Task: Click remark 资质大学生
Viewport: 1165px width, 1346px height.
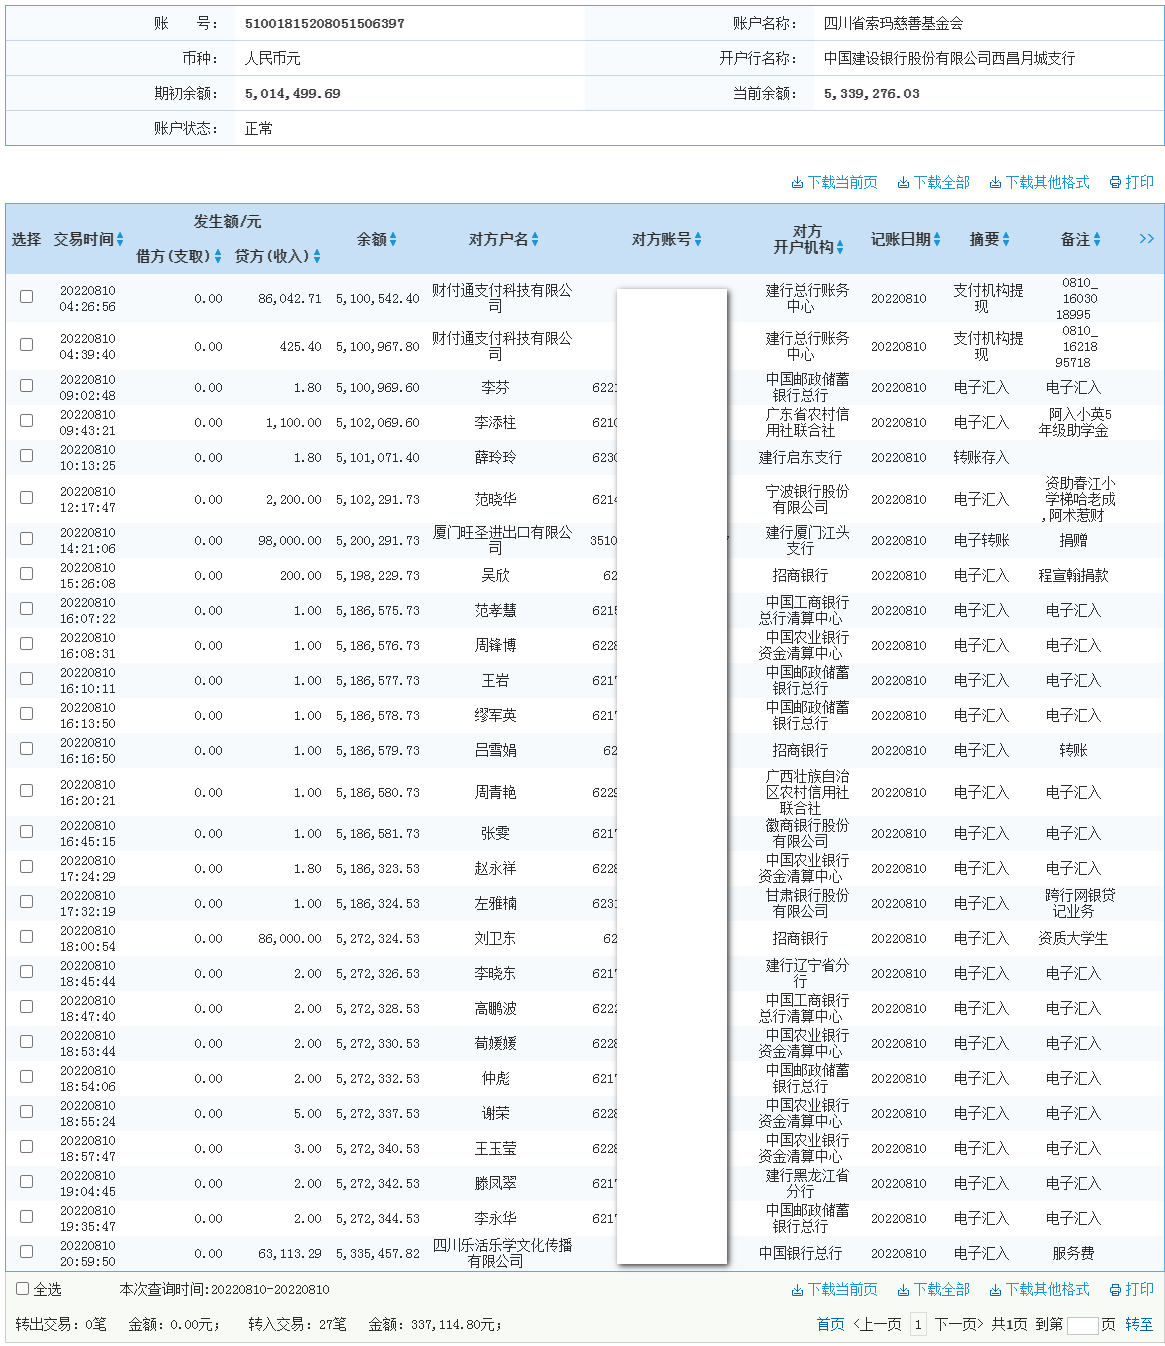Action: pyautogui.click(x=1074, y=938)
